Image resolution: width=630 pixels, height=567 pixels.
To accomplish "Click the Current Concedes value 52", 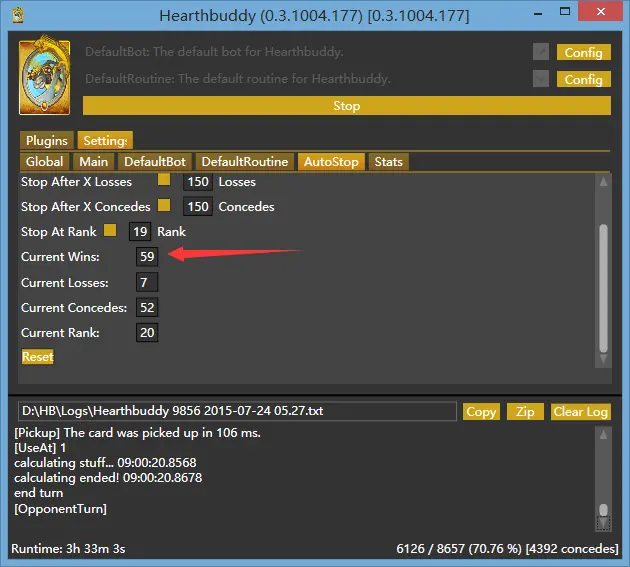I will [147, 307].
